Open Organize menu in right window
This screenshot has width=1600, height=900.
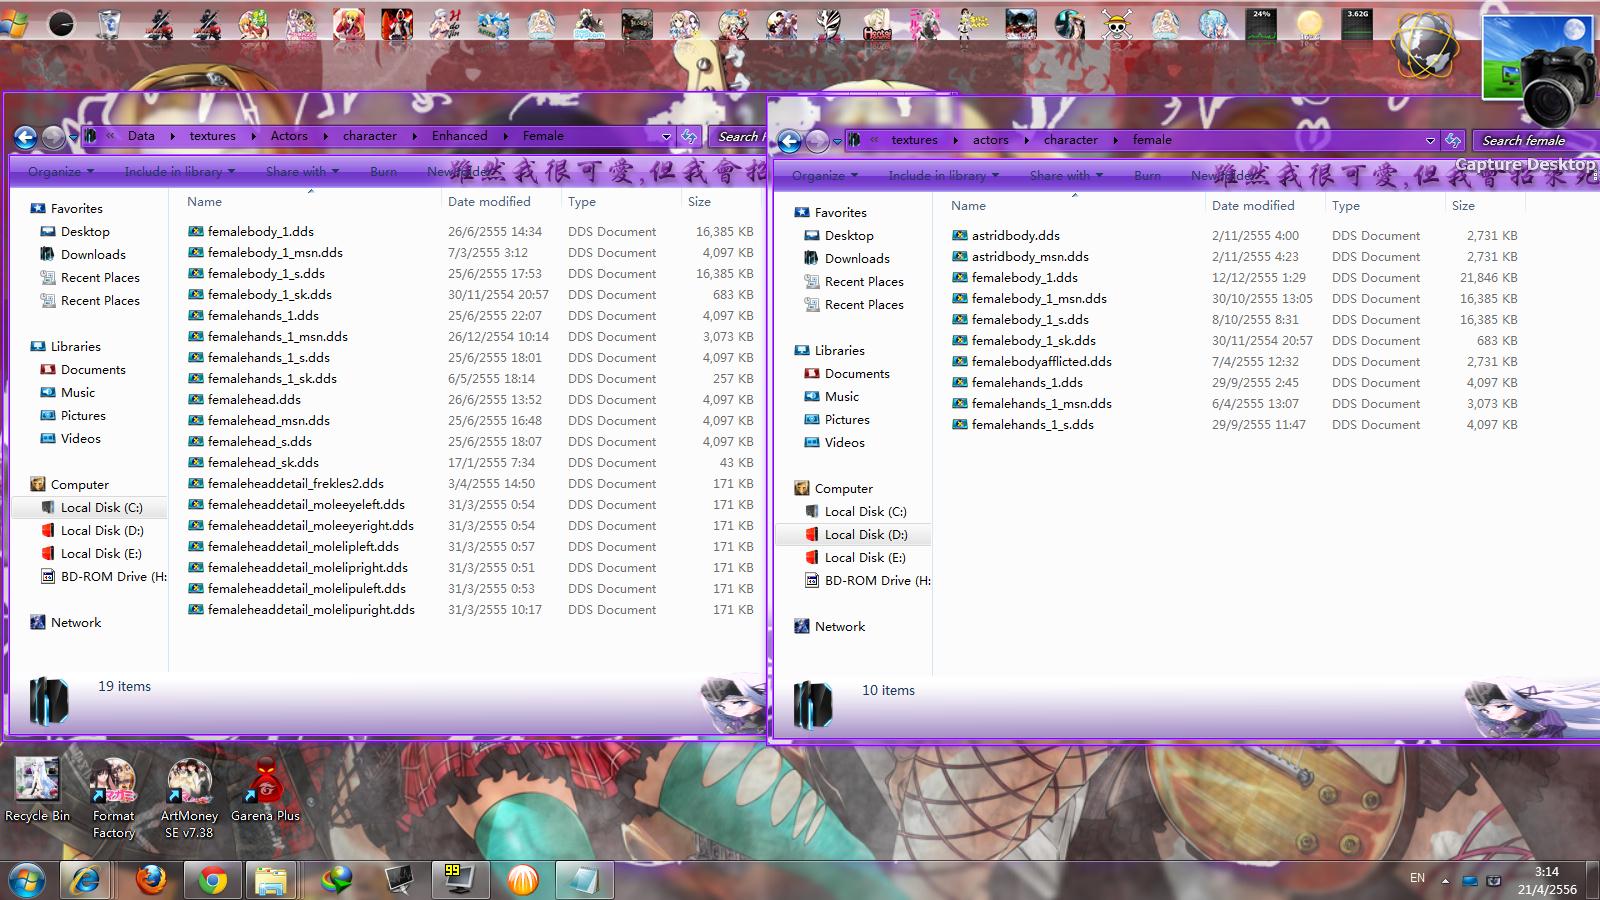coord(825,176)
